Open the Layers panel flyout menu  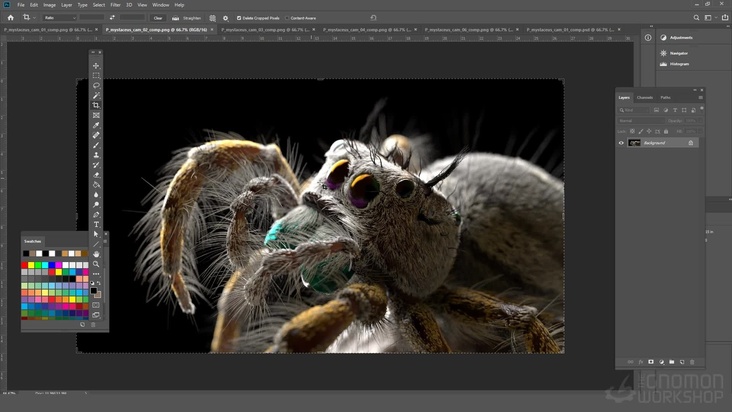click(x=701, y=98)
